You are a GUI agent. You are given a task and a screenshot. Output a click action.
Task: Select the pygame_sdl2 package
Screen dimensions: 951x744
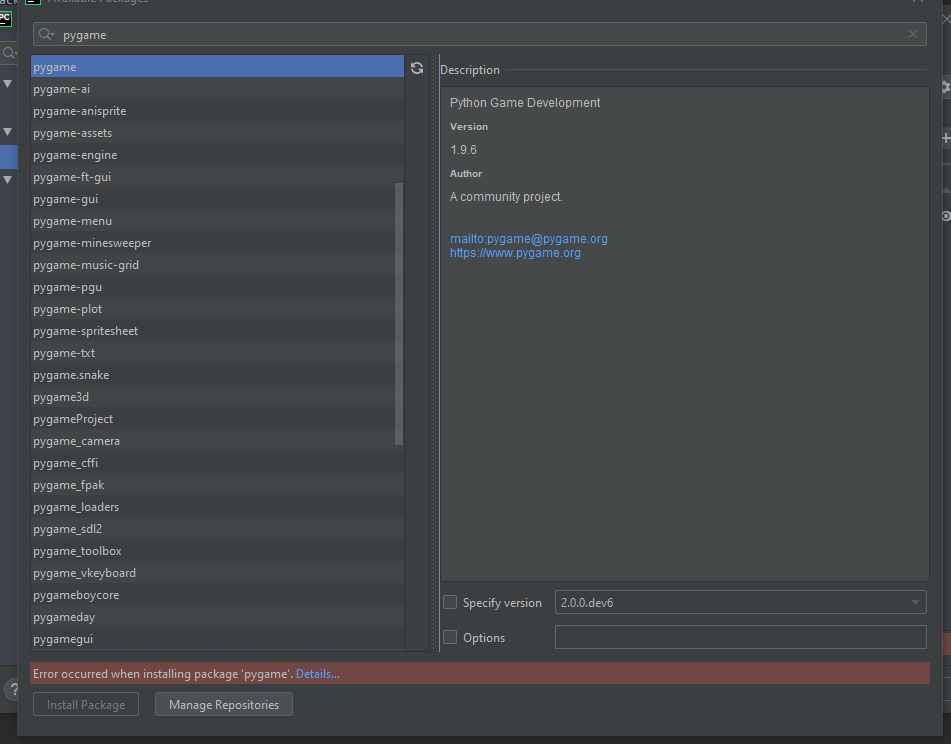pos(67,529)
